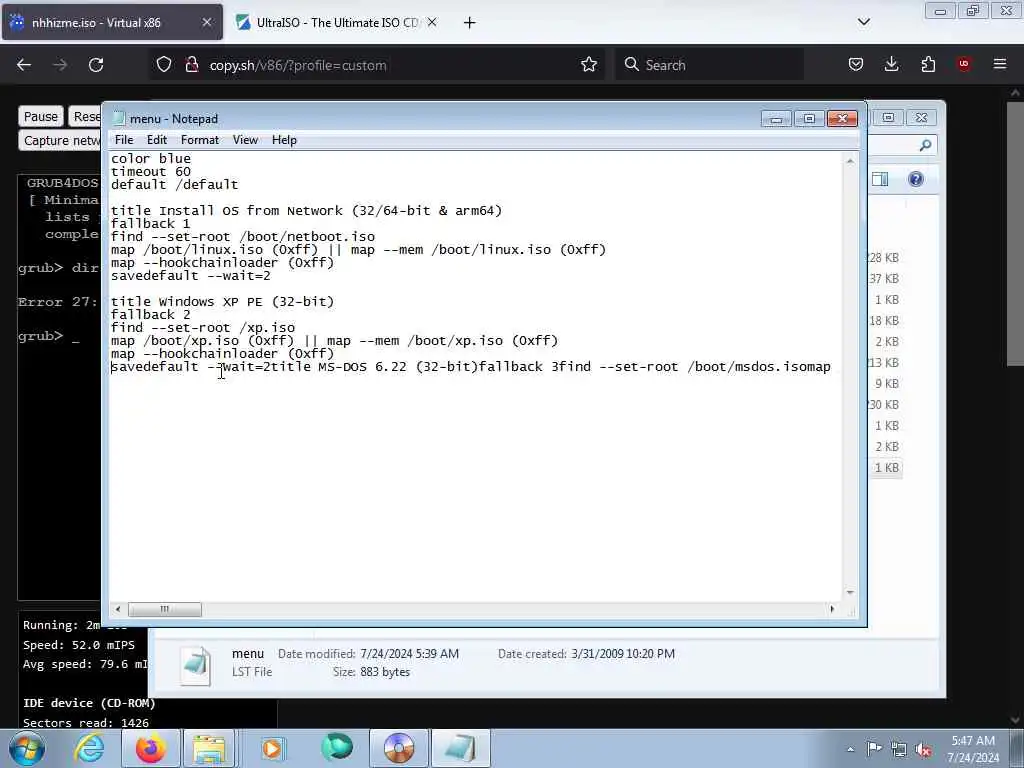Open the Windows Start orb
Viewport: 1024px width, 768px height.
[26, 748]
